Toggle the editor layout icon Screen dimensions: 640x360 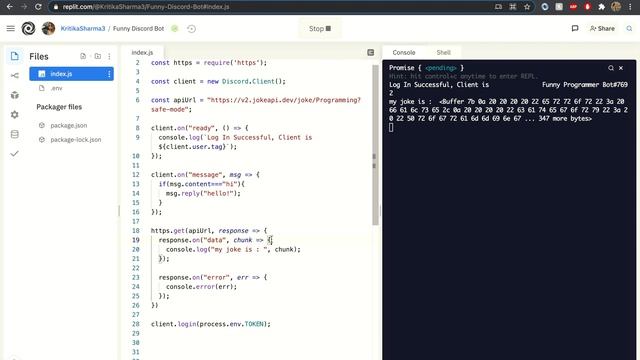point(371,52)
